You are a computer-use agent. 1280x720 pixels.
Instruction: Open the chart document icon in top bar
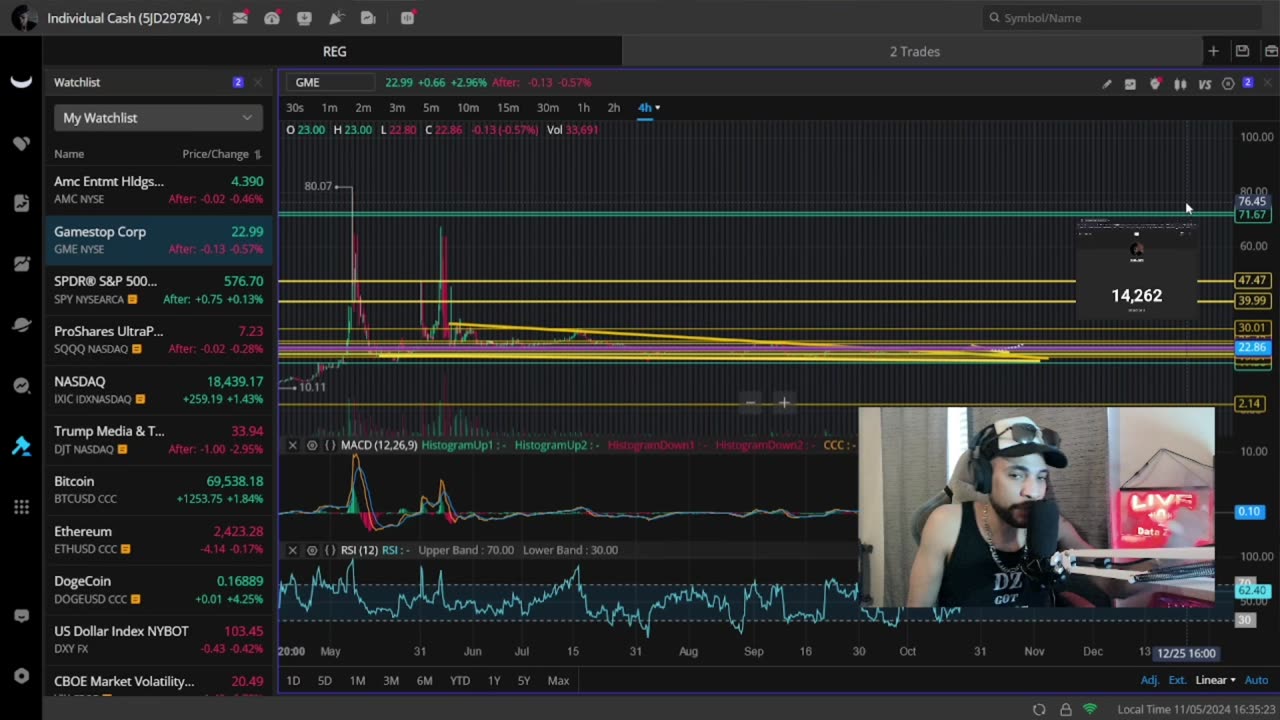(x=368, y=18)
